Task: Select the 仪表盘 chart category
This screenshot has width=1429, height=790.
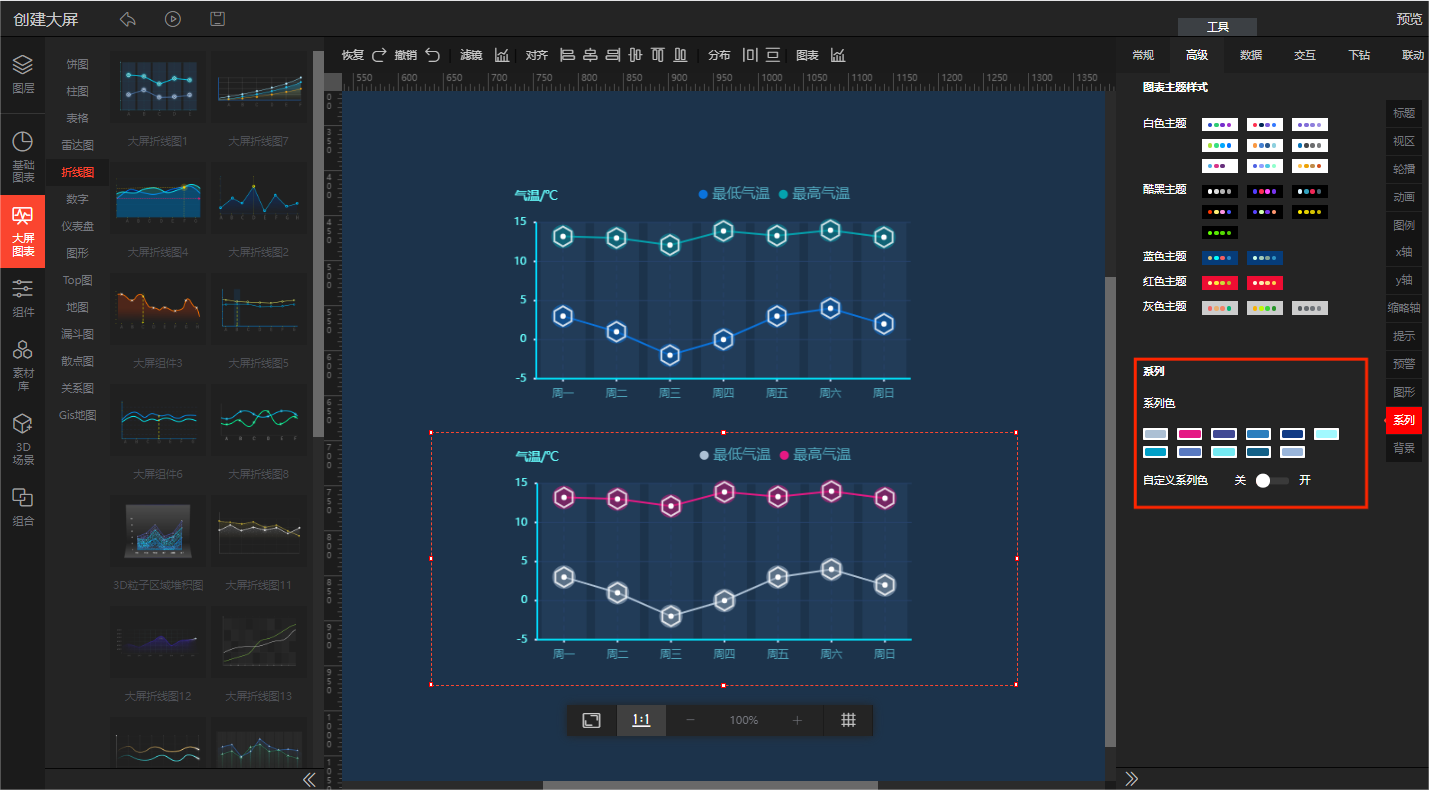Action: point(78,226)
